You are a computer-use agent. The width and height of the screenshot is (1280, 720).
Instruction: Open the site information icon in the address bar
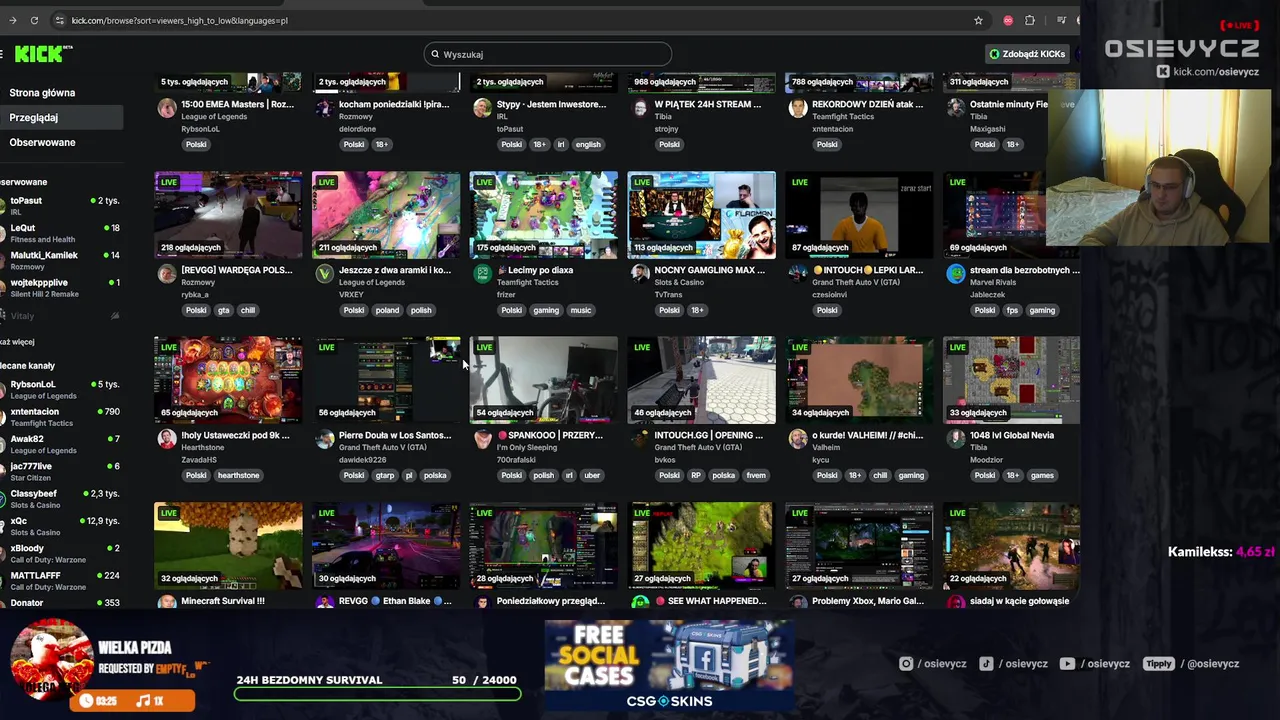click(x=60, y=20)
